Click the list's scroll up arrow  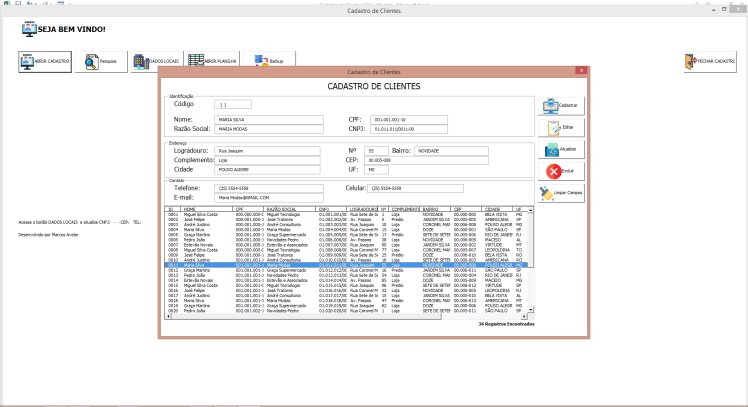click(530, 210)
